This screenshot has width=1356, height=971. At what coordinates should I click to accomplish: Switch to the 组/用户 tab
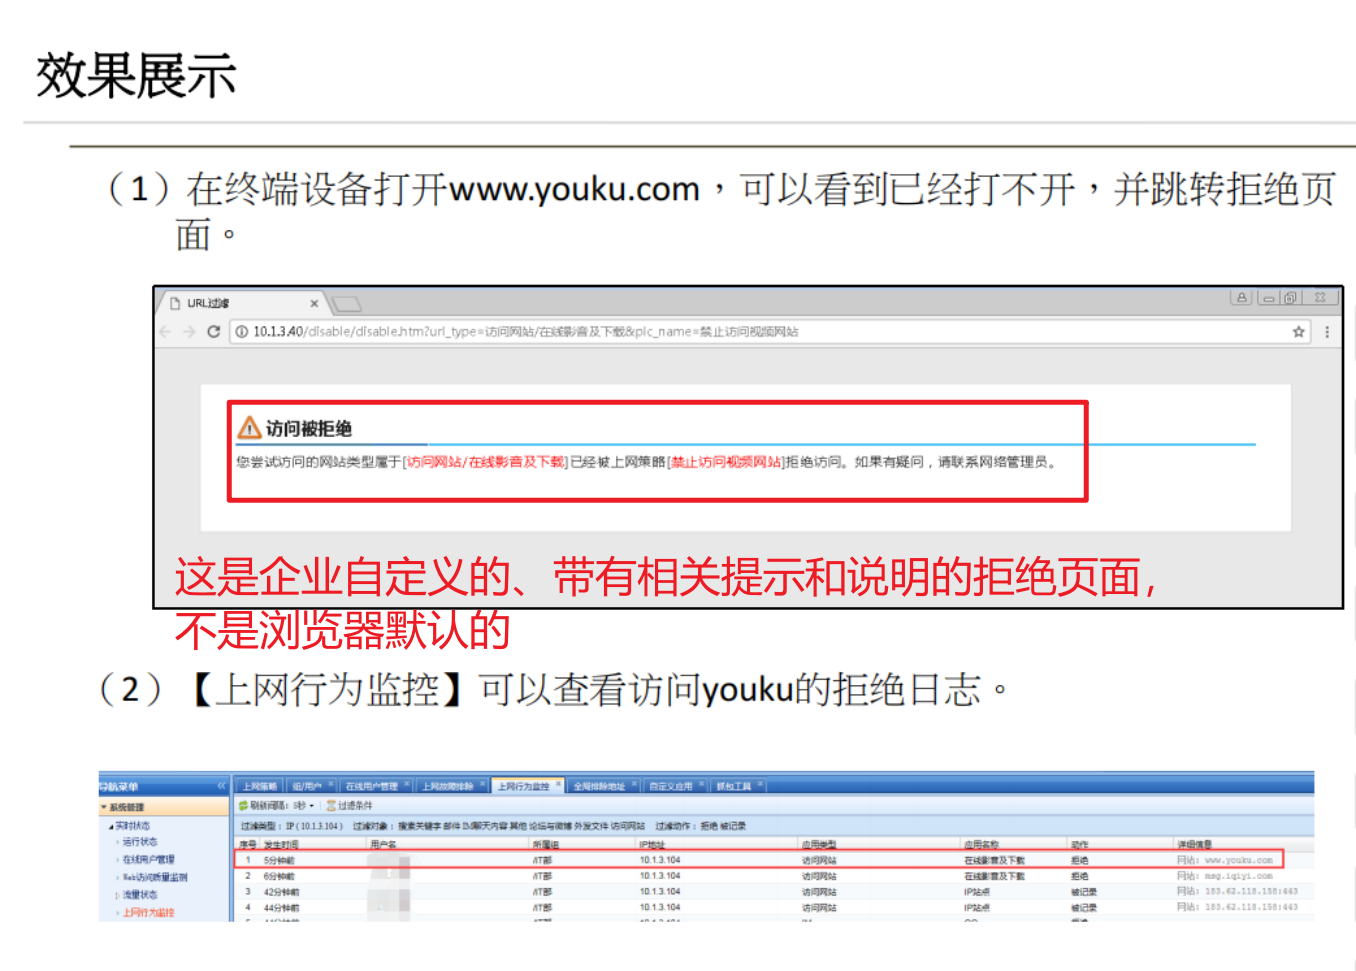click(x=310, y=786)
